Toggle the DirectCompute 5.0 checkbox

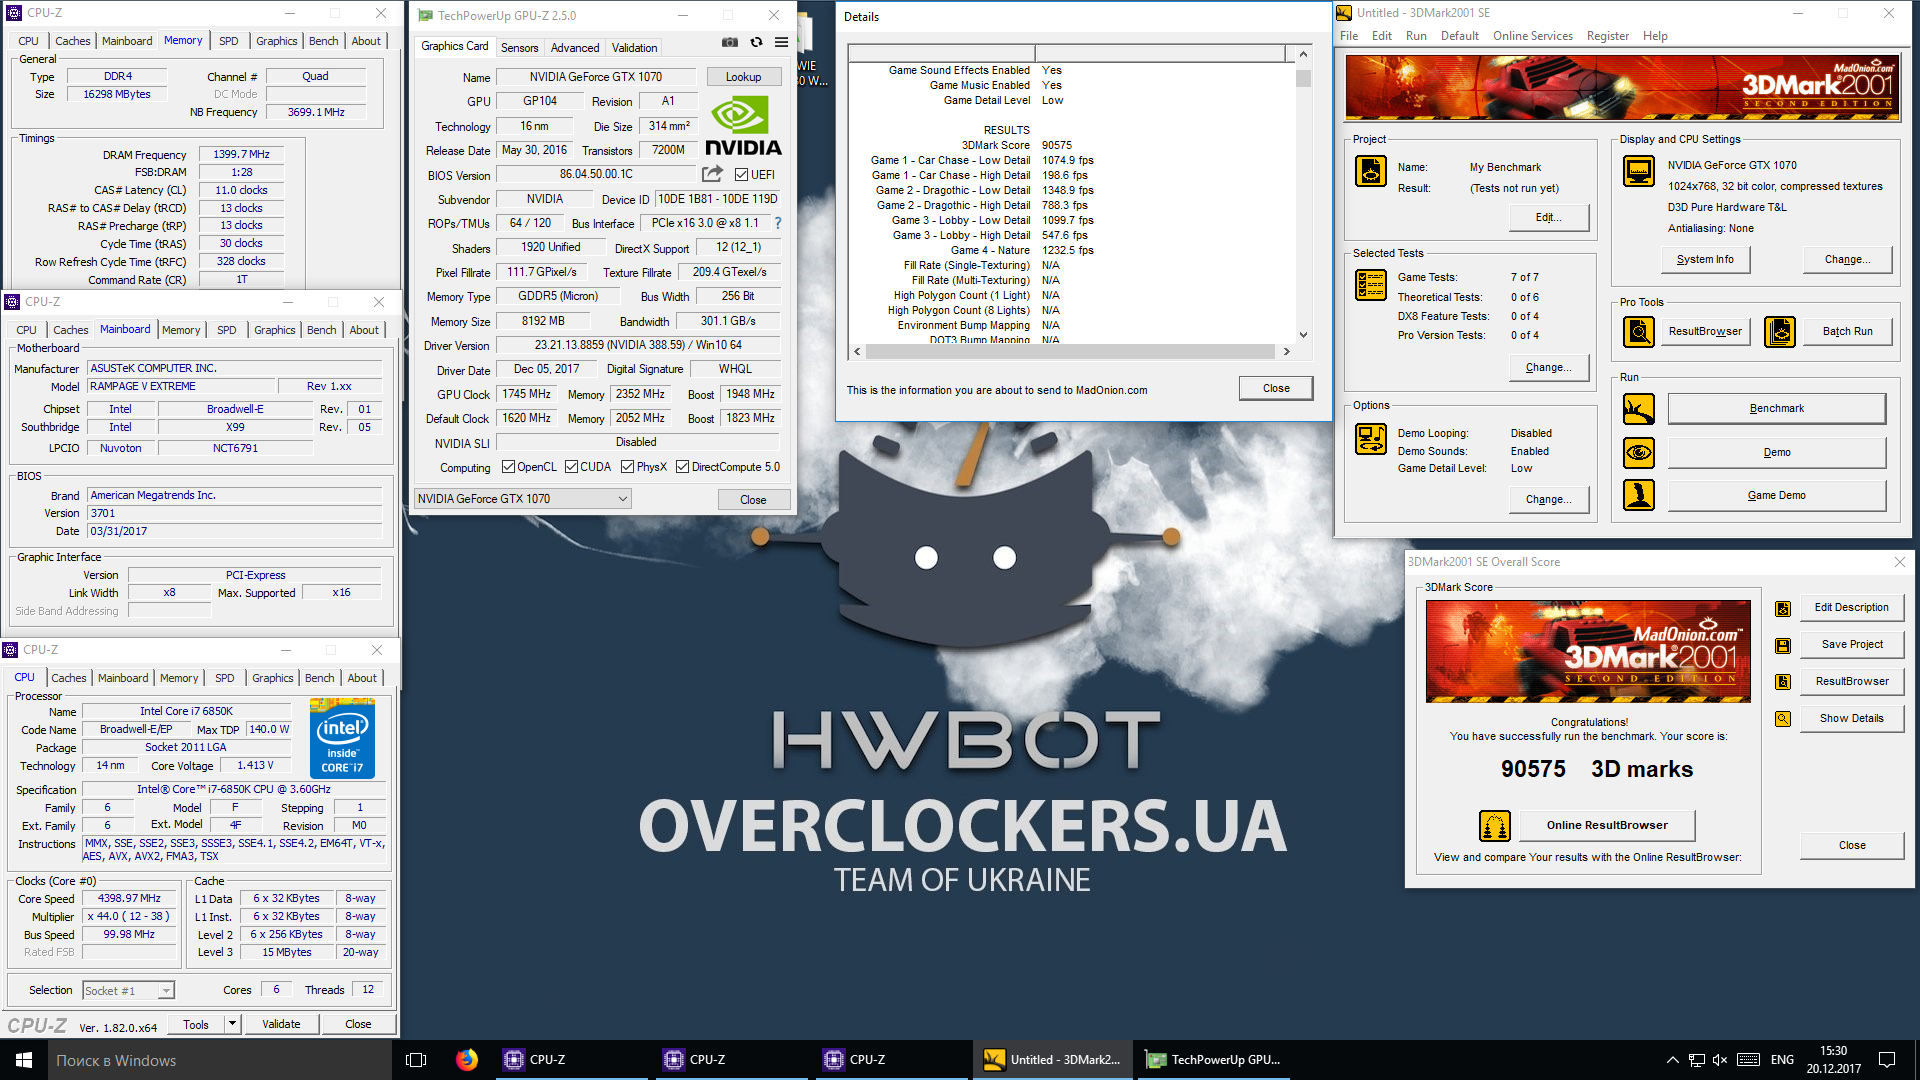coord(682,467)
